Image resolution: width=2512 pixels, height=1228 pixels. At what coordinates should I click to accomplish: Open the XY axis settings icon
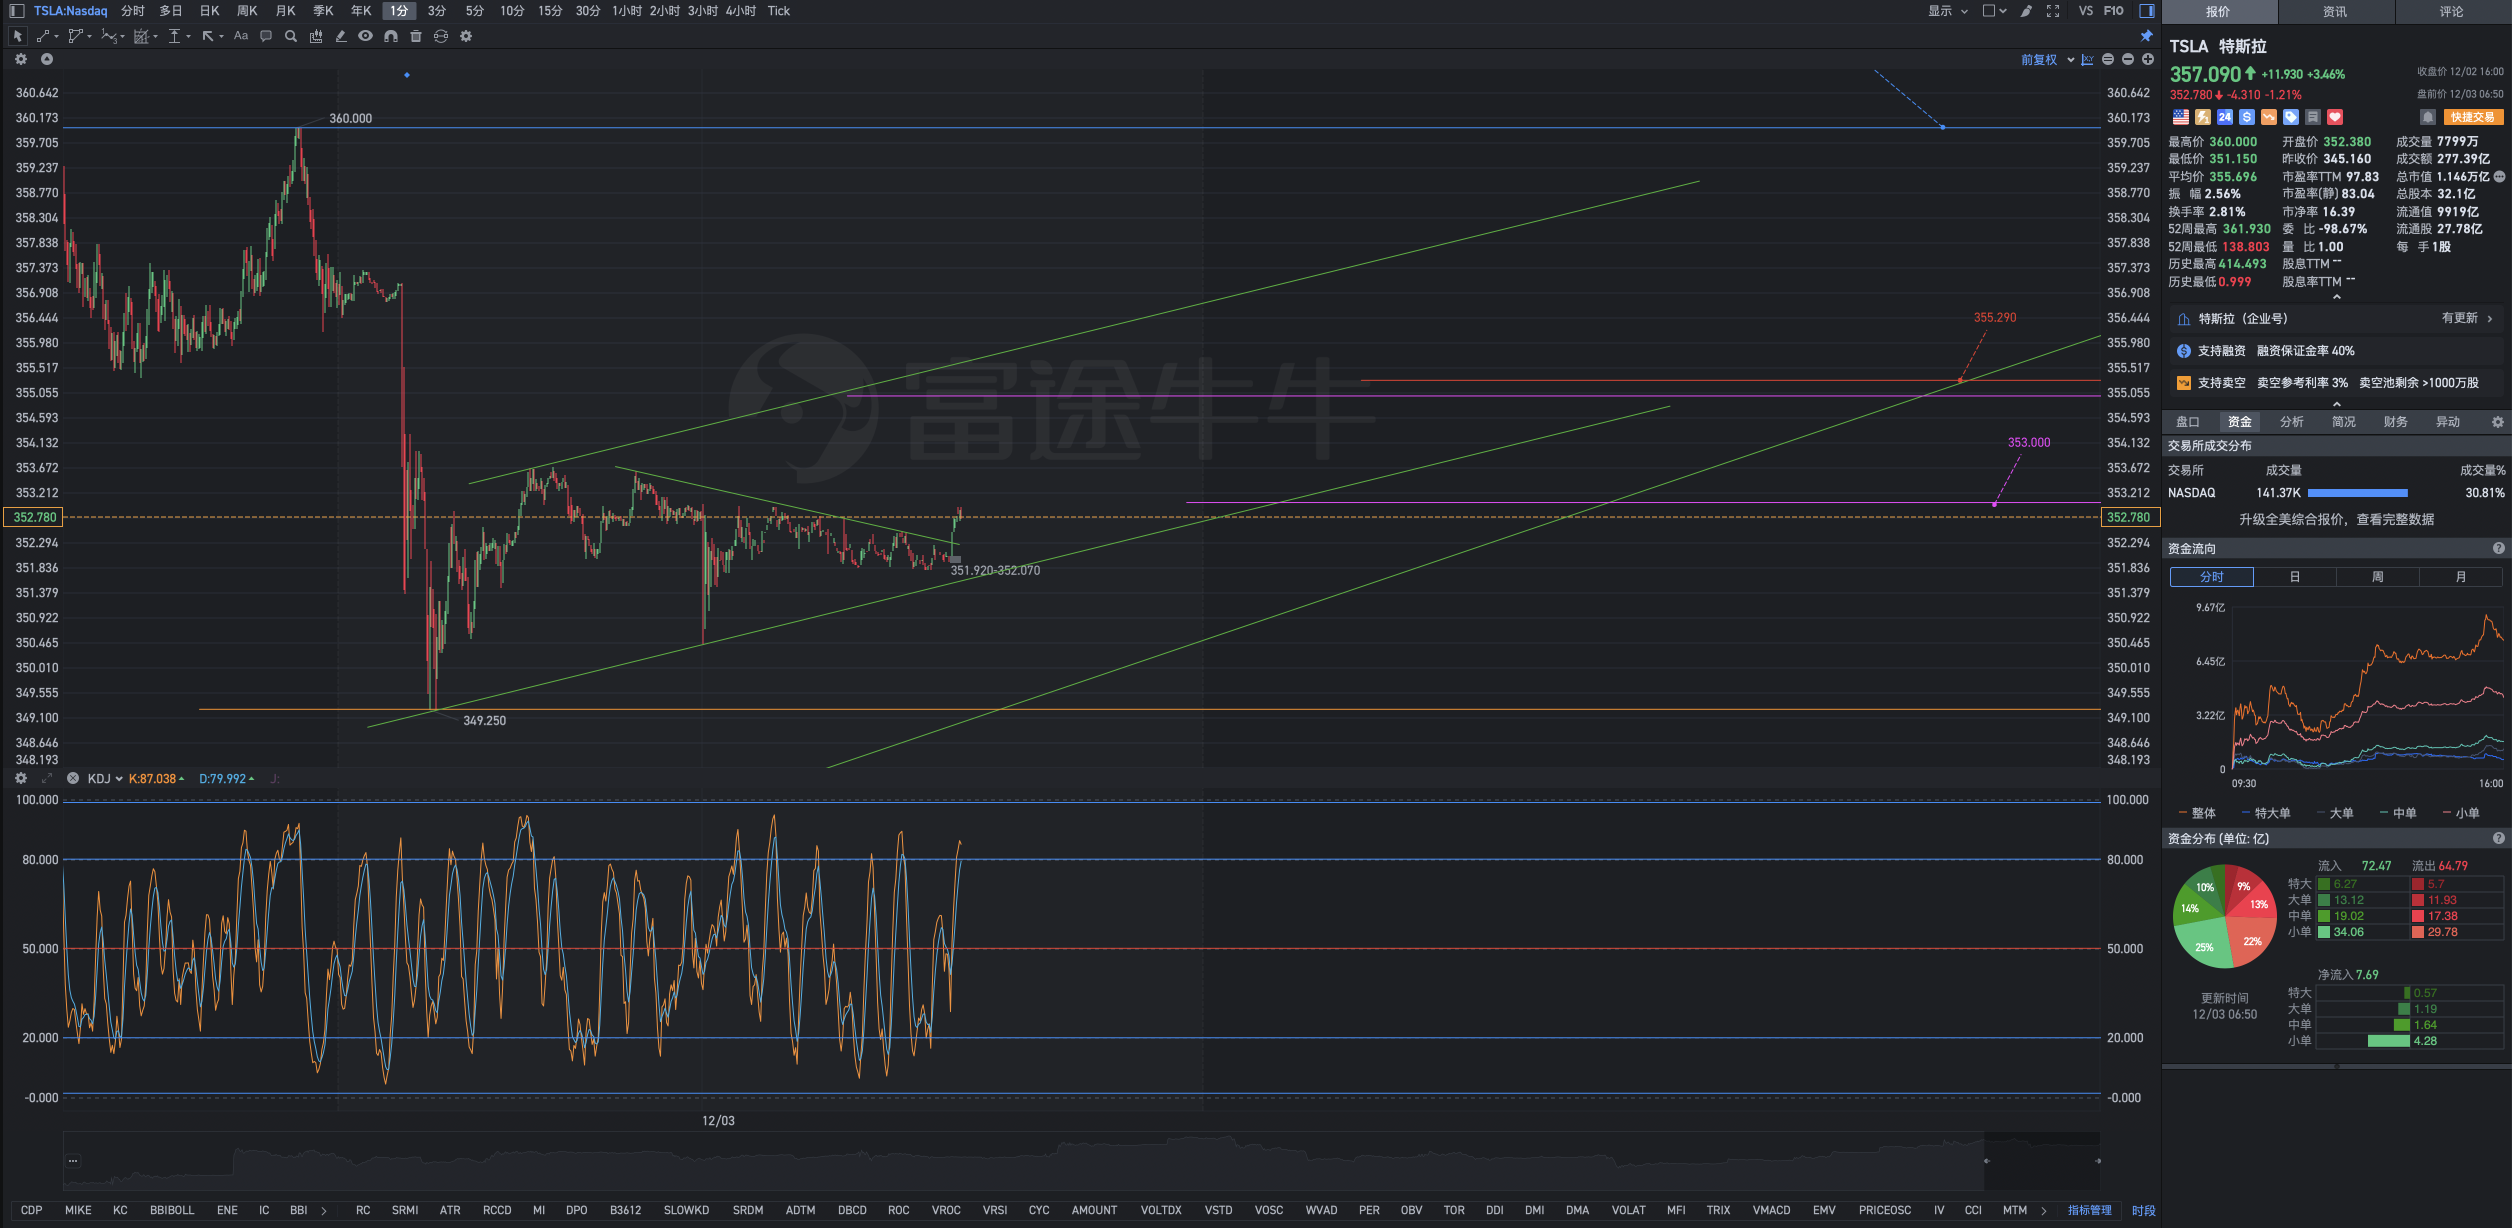coord(2087,60)
